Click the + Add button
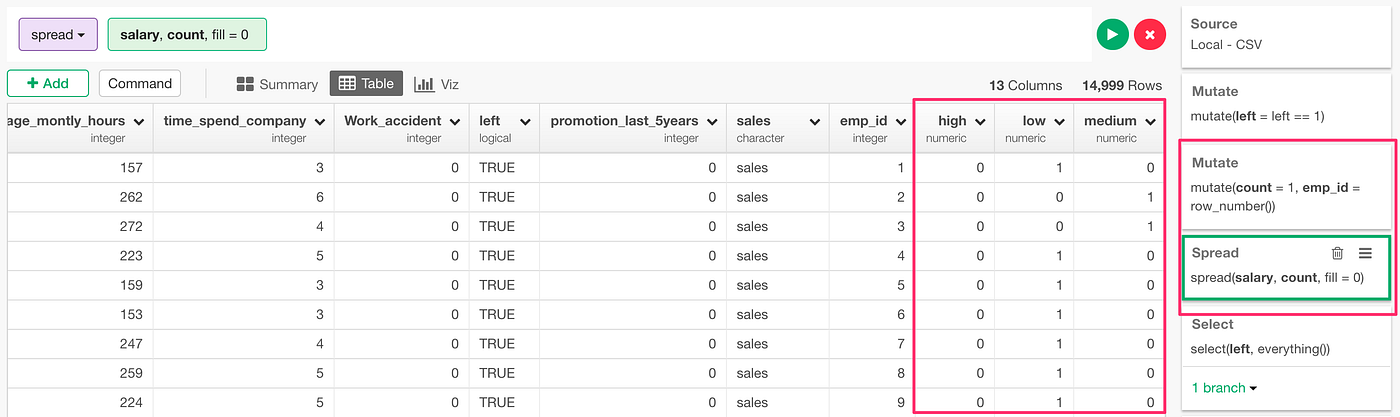 pos(47,84)
